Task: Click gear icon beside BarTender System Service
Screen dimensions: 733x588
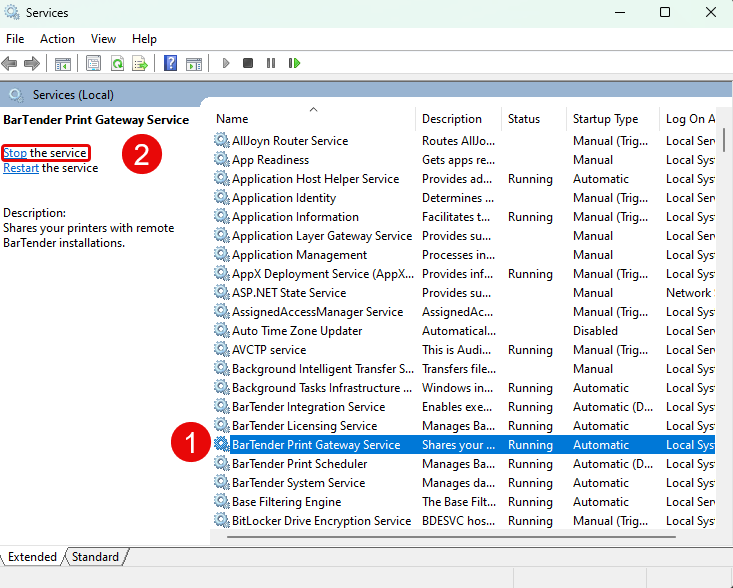Action: [x=222, y=482]
